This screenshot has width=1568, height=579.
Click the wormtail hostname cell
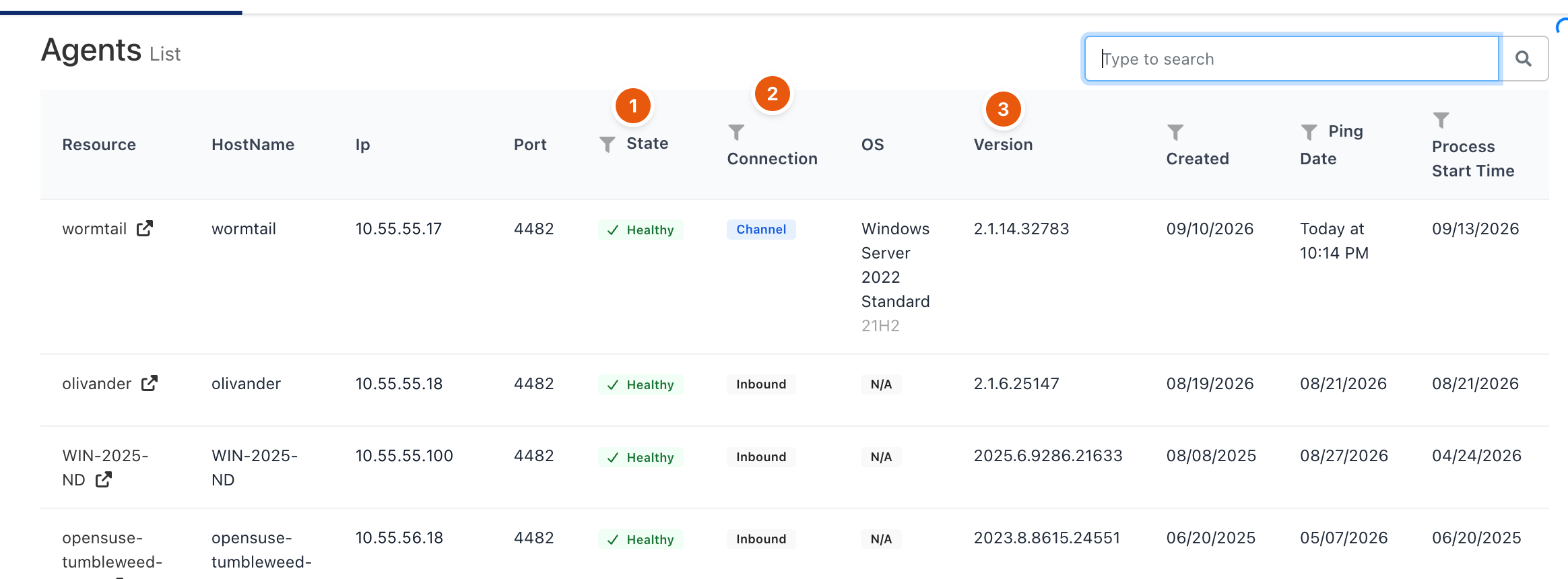[x=244, y=228]
